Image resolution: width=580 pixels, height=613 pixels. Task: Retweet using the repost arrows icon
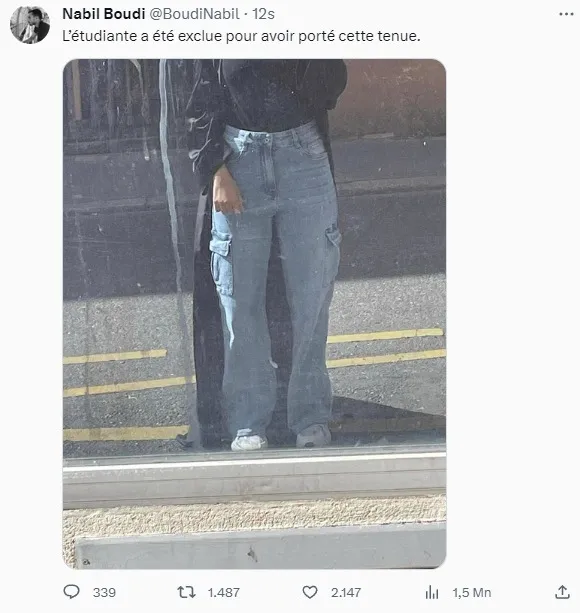[186, 592]
